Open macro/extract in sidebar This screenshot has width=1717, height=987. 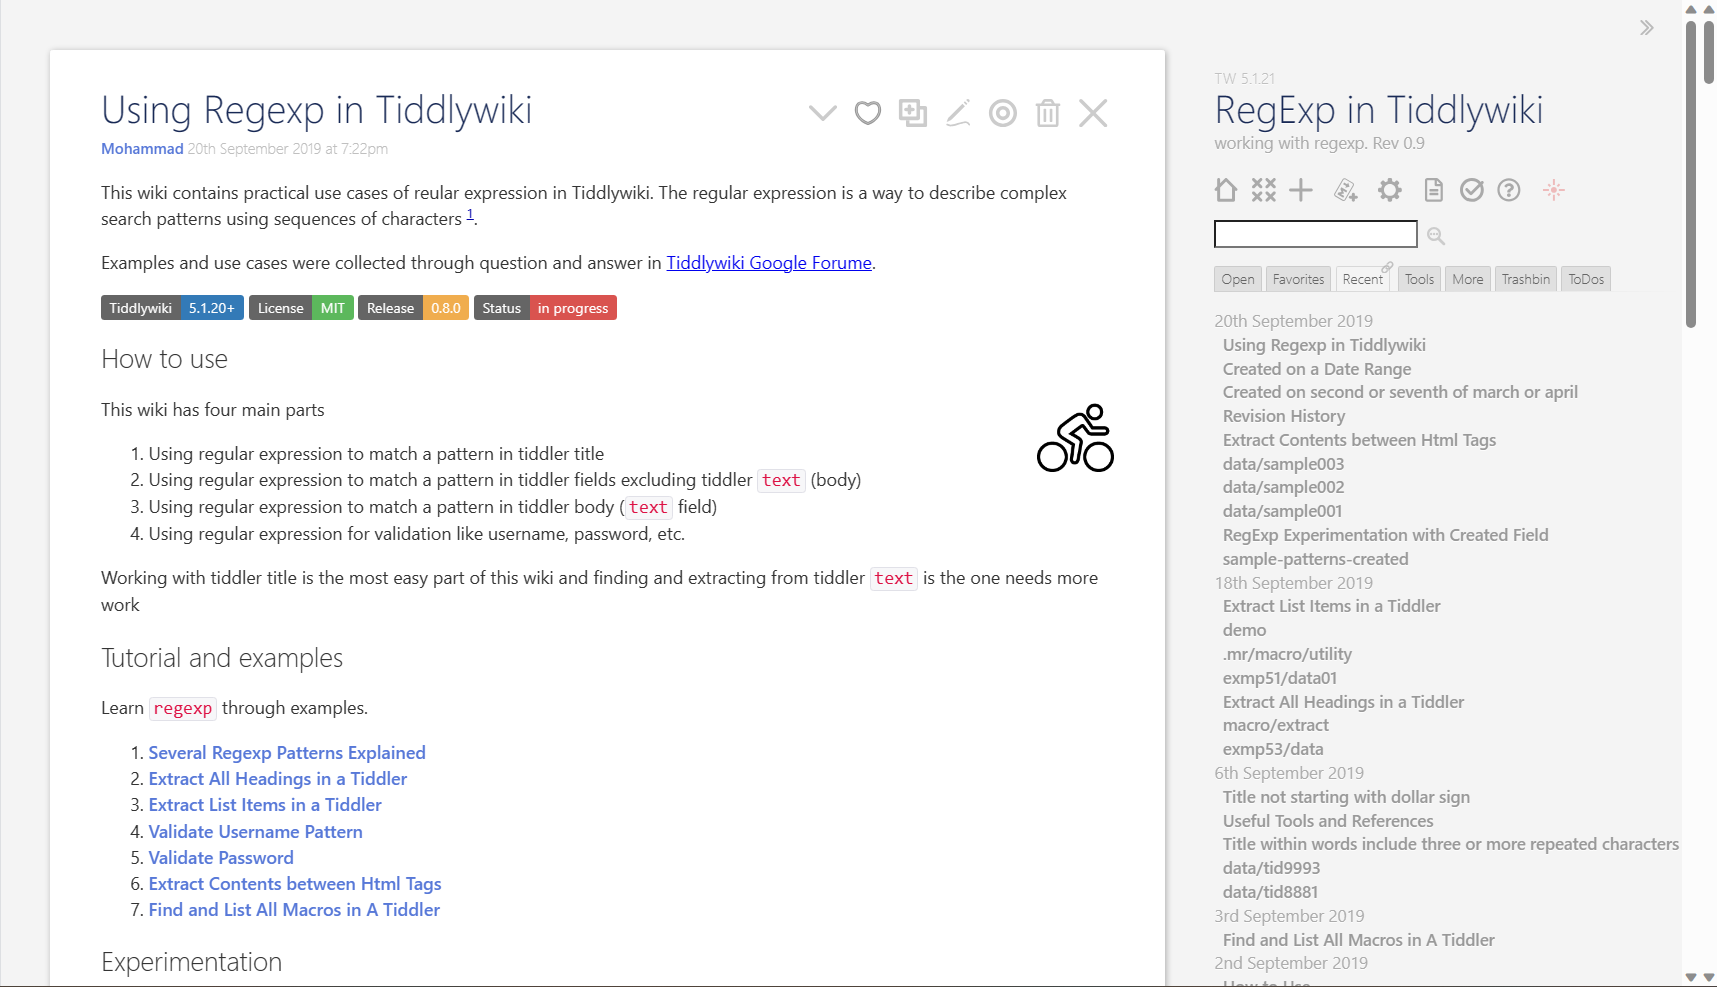click(1276, 725)
